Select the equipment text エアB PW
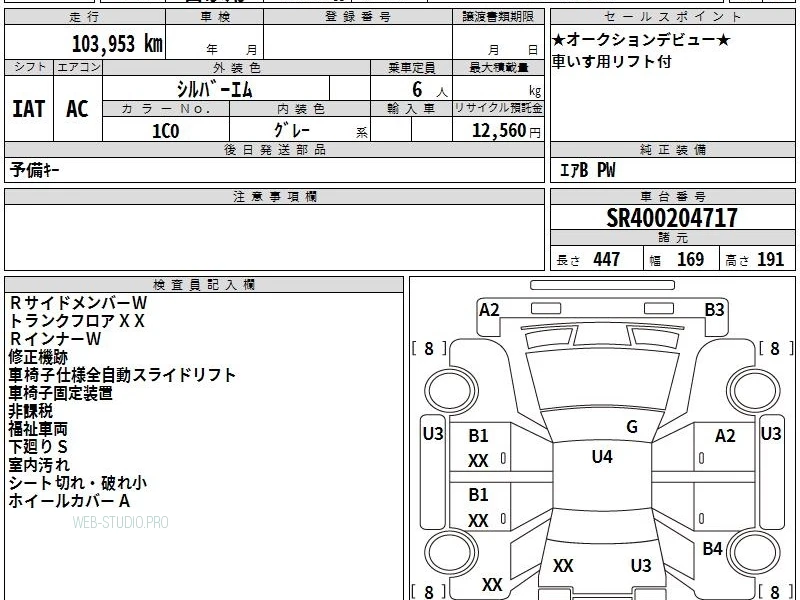Image resolution: width=800 pixels, height=600 pixels. point(588,170)
